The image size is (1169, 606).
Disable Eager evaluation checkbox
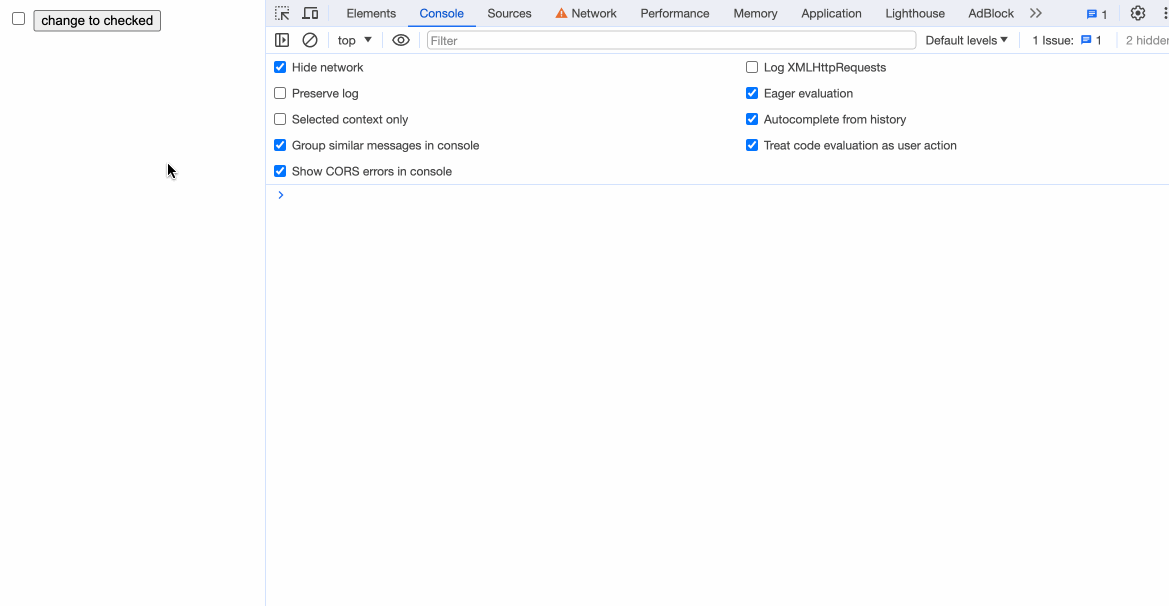(x=752, y=93)
